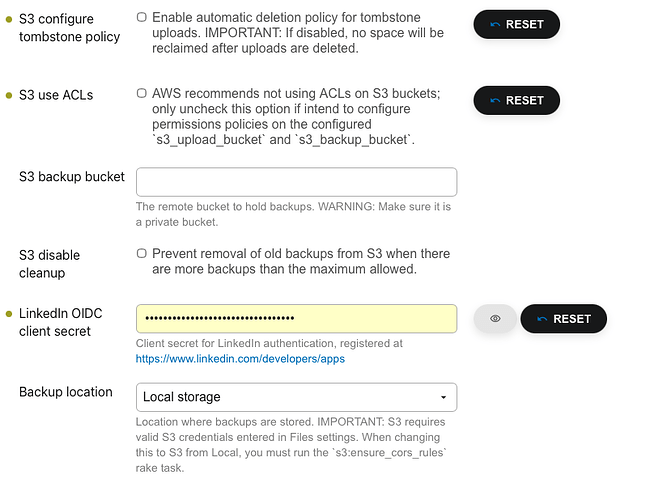Toggle the S3 use ACLs checkbox
Viewport: 666px width, 500px height.
[x=141, y=93]
